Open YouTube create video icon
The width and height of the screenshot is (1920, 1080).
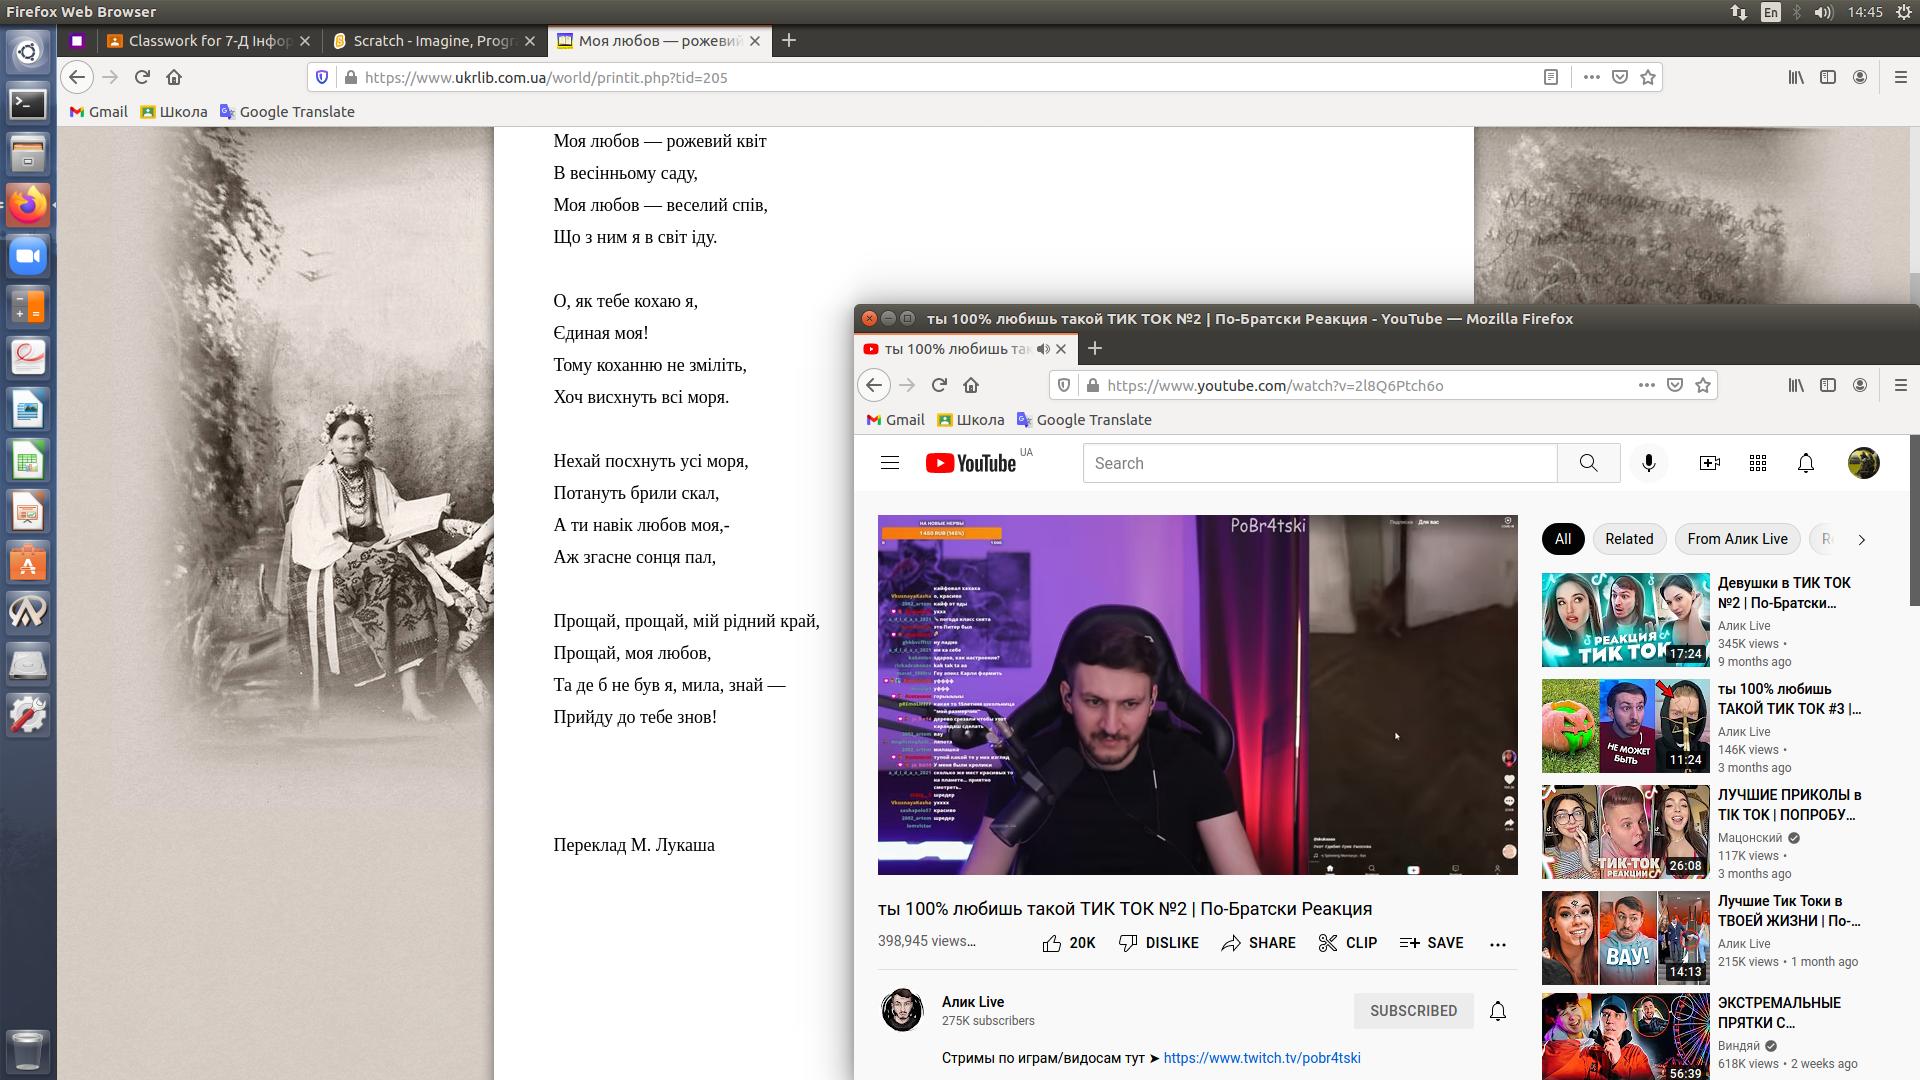pos(1709,463)
